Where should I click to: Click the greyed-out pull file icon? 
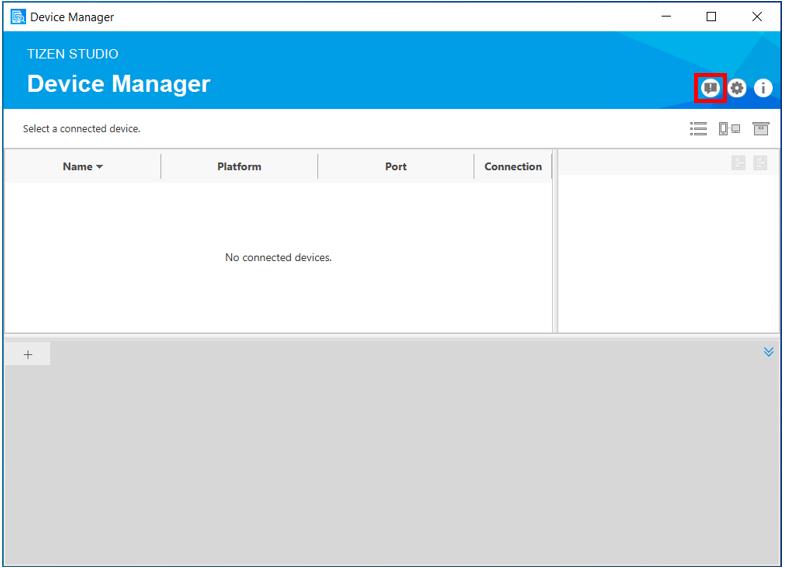click(x=760, y=163)
